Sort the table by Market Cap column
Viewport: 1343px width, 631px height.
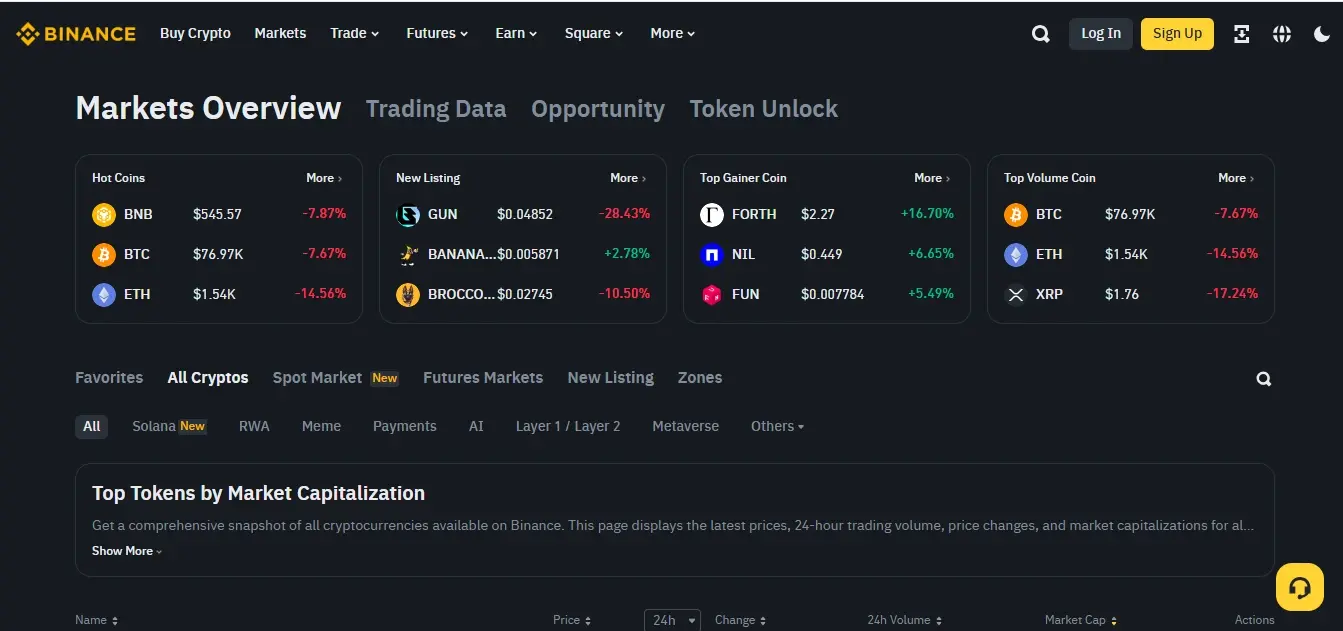coord(1080,620)
